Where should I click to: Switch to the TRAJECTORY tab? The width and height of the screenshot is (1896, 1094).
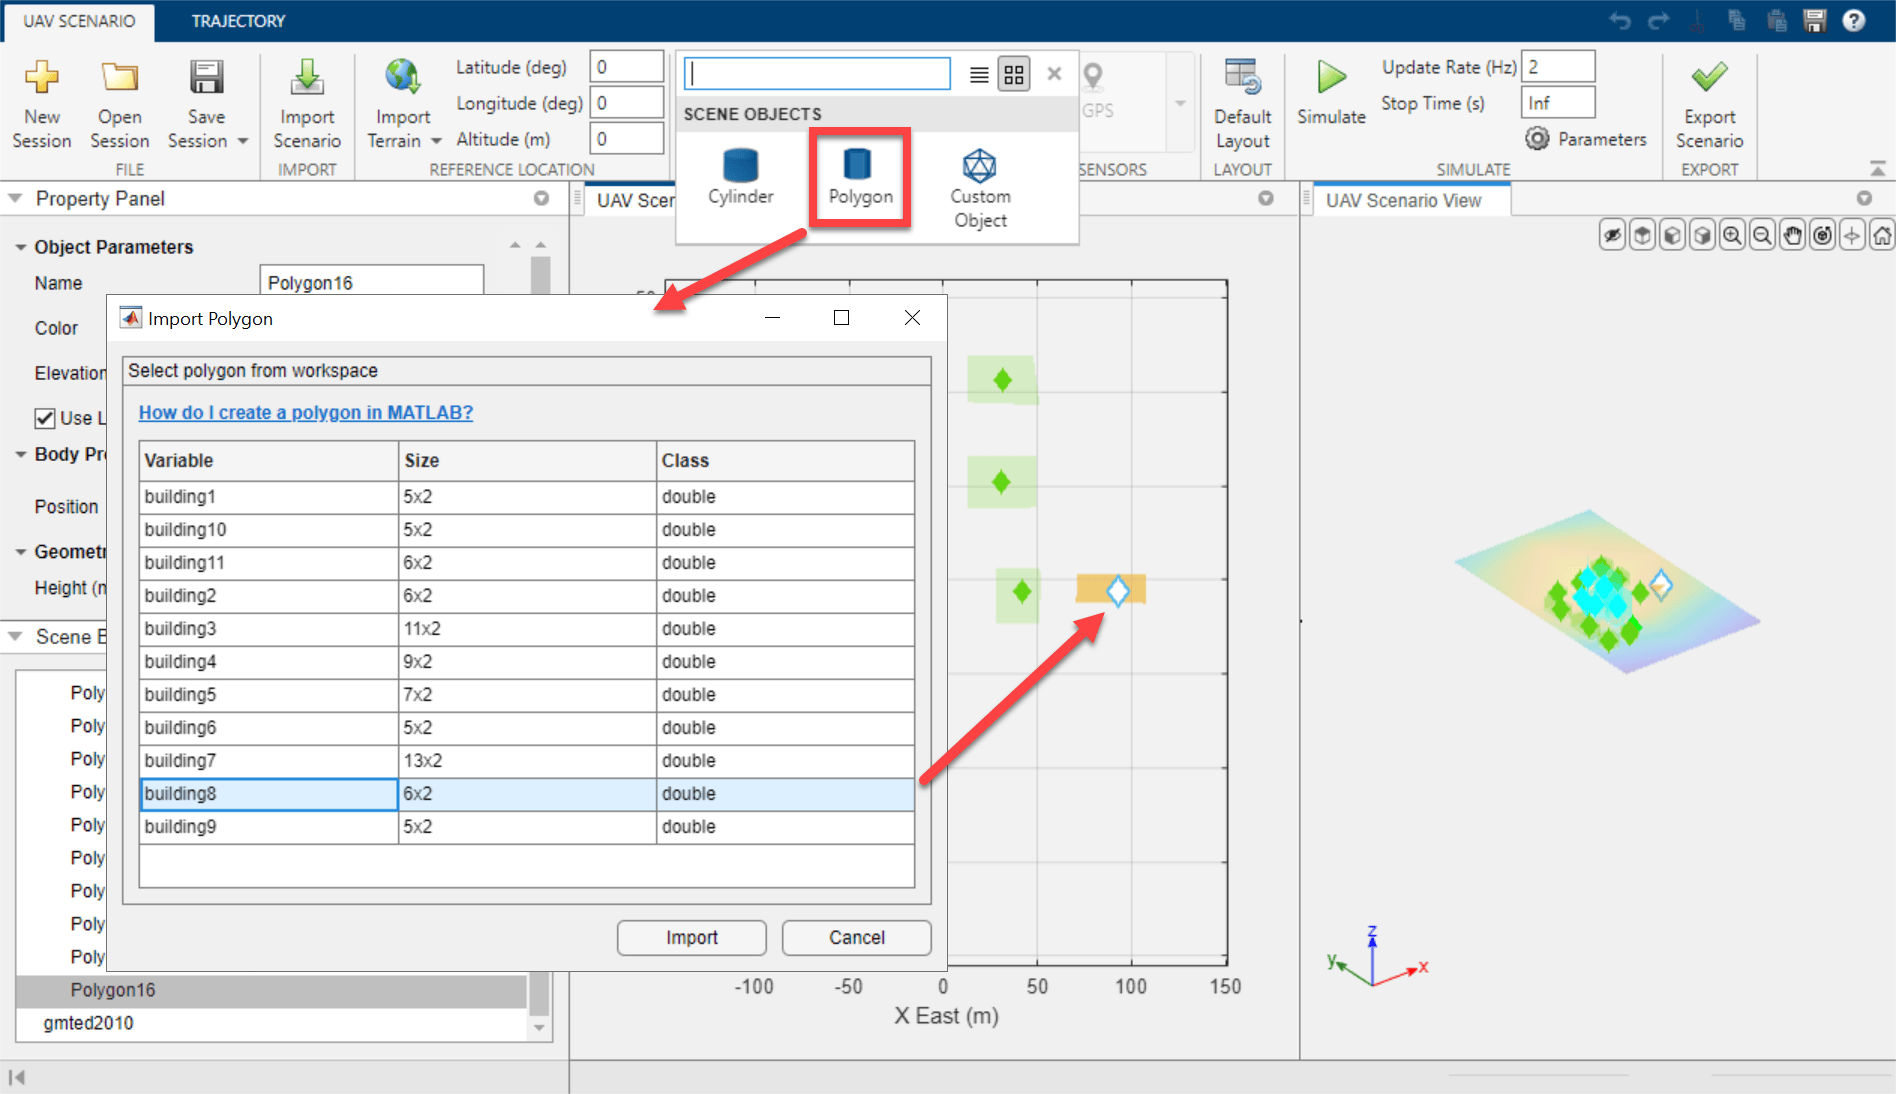point(238,21)
